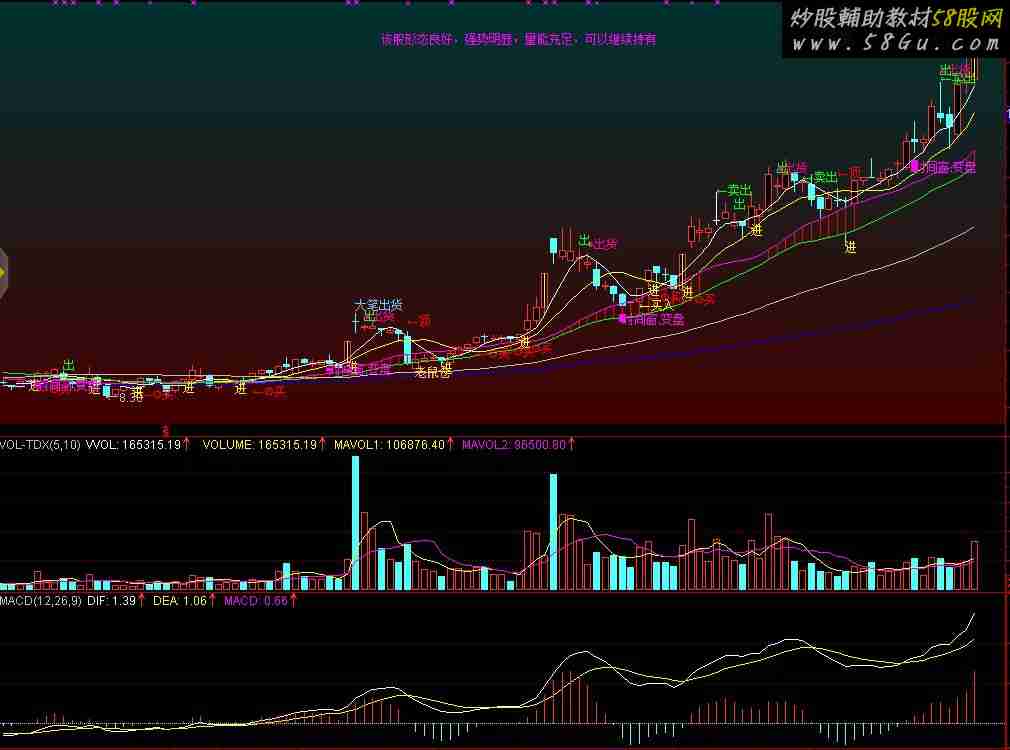Click the purple advisory text at the chart top
Viewport: 1010px width, 750px height.
click(519, 39)
